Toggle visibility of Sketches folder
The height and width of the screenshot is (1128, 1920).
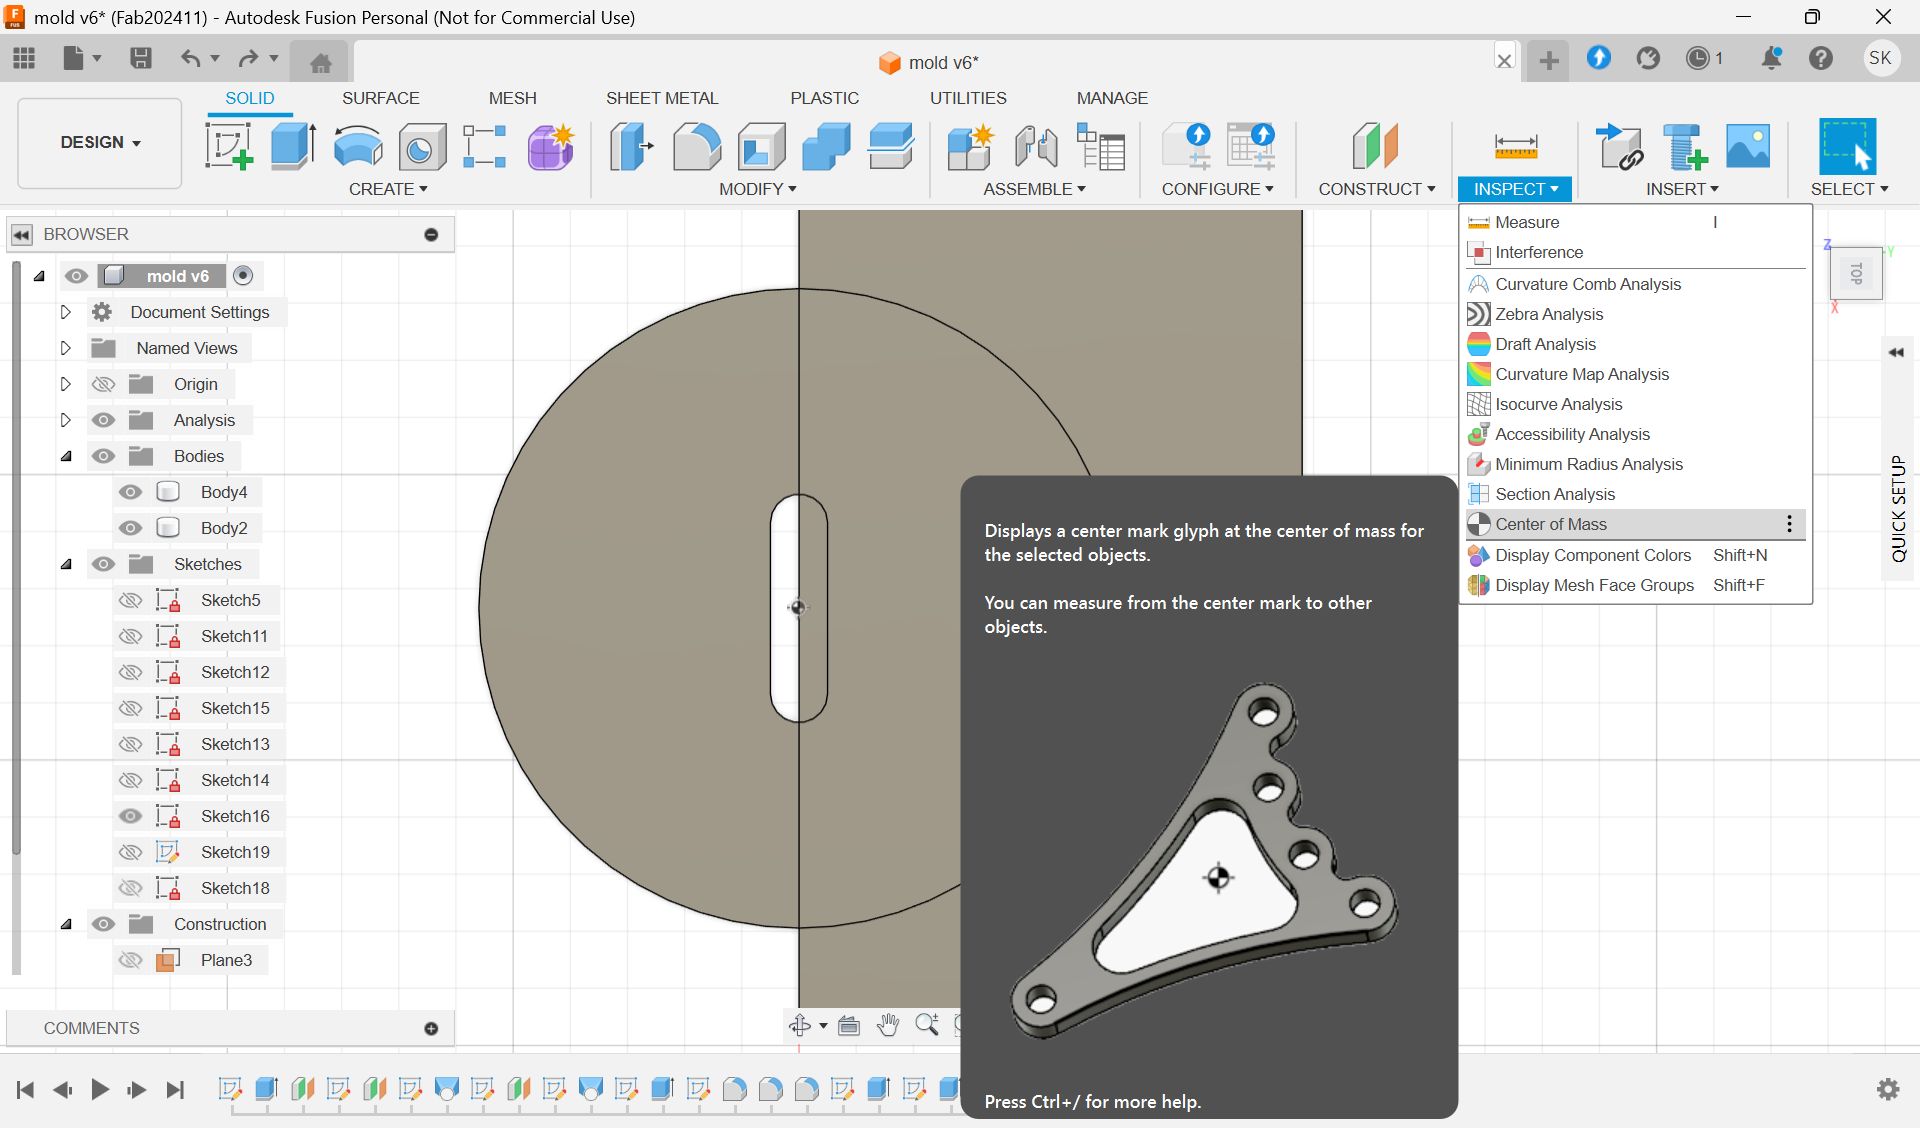tap(103, 564)
